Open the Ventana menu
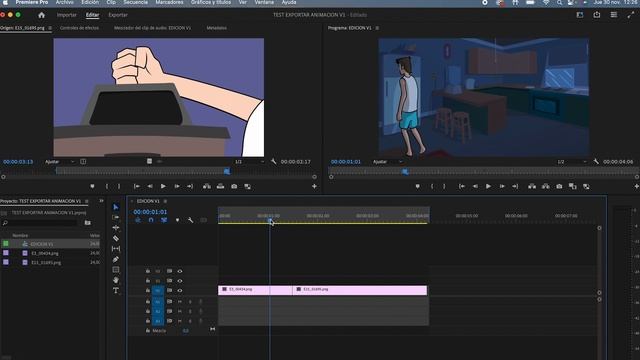This screenshot has width=640, height=360. tap(264, 2)
